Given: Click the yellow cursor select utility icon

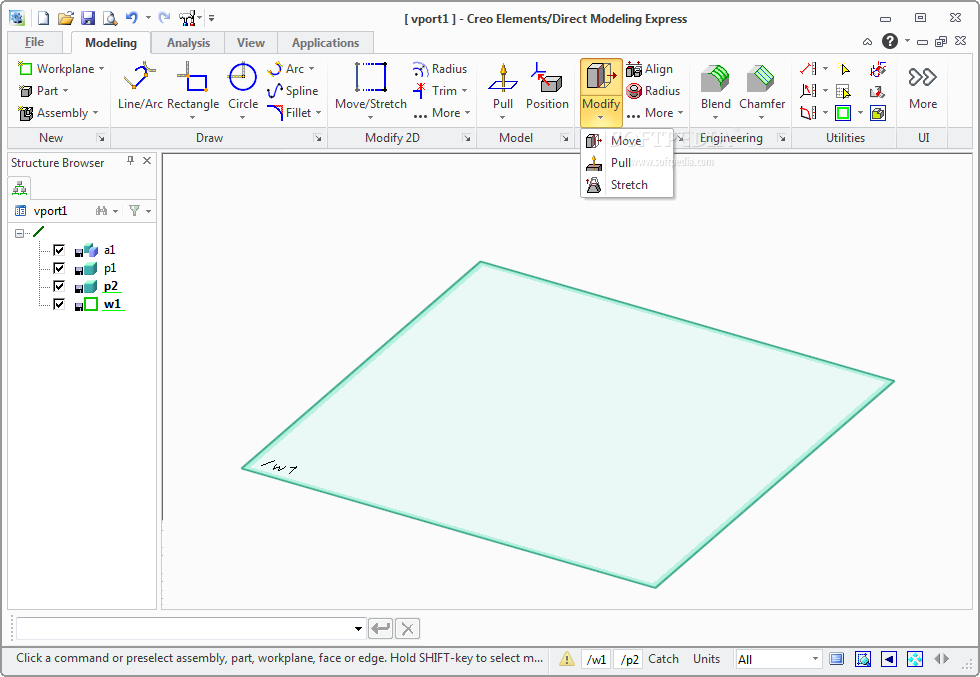Looking at the screenshot, I should [x=844, y=69].
